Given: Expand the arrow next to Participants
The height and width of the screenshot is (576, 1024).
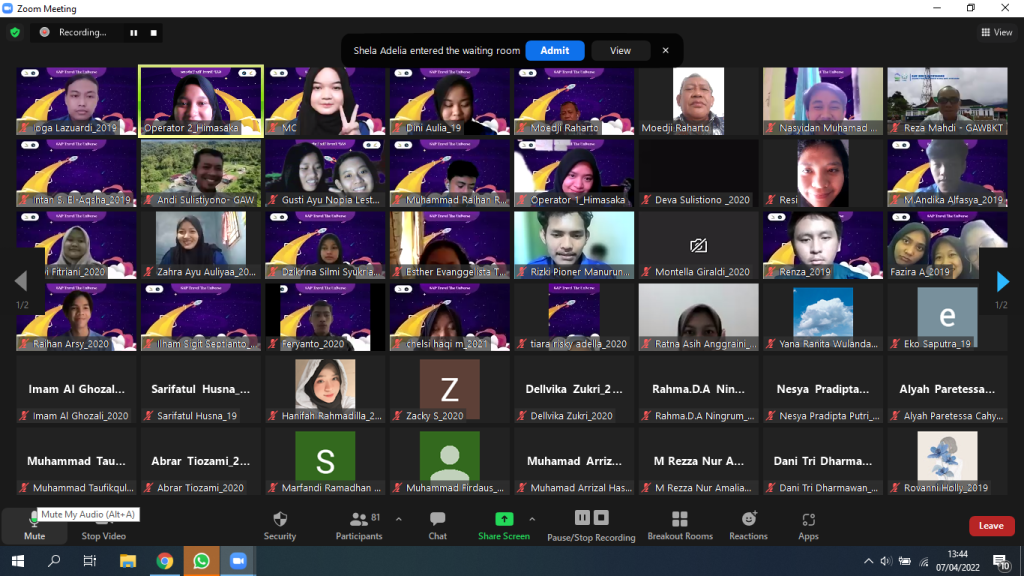Looking at the screenshot, I should coord(399,519).
